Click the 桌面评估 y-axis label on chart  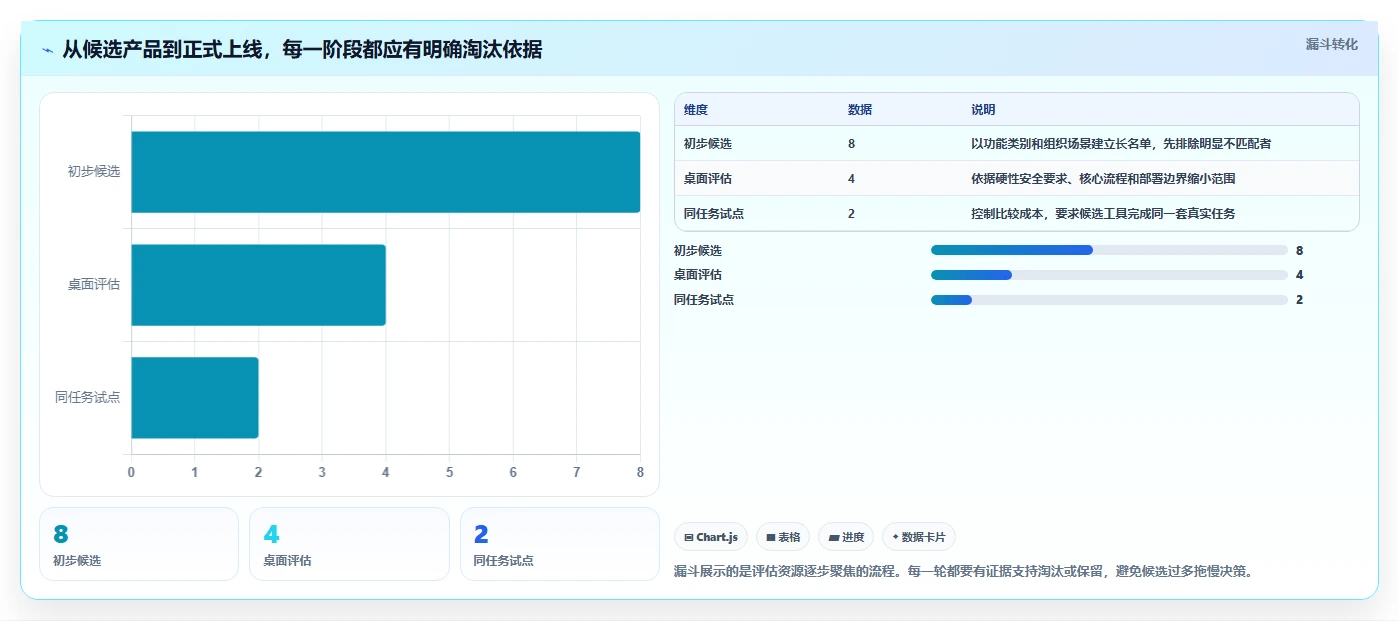(x=94, y=285)
